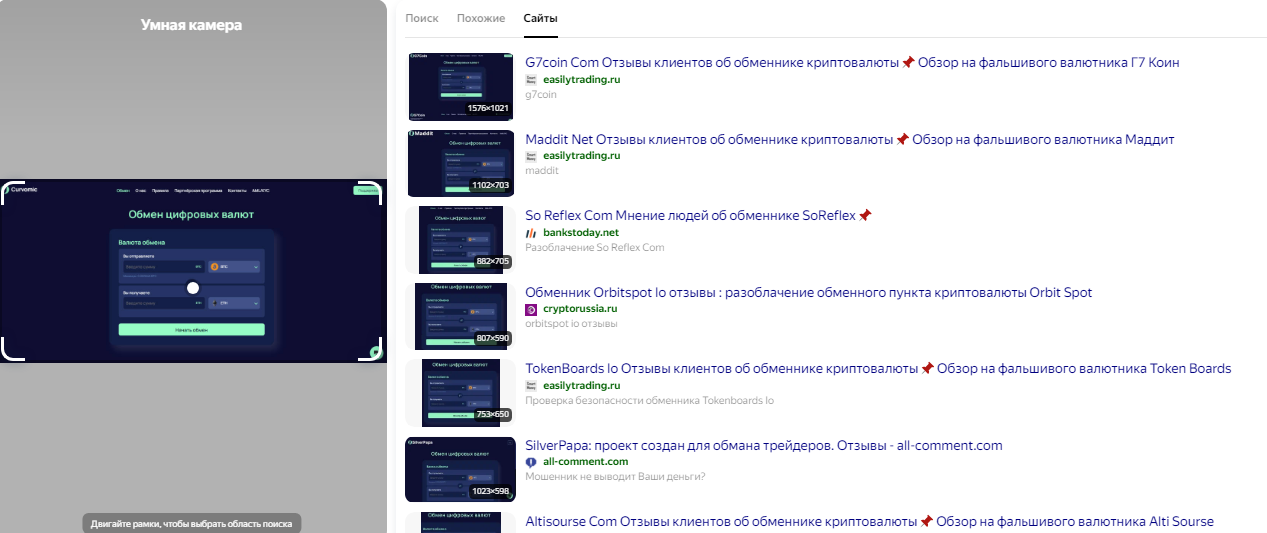Click 'Разоблачение So Reflex Com' snippet
The height and width of the screenshot is (533, 1267).
click(x=595, y=247)
